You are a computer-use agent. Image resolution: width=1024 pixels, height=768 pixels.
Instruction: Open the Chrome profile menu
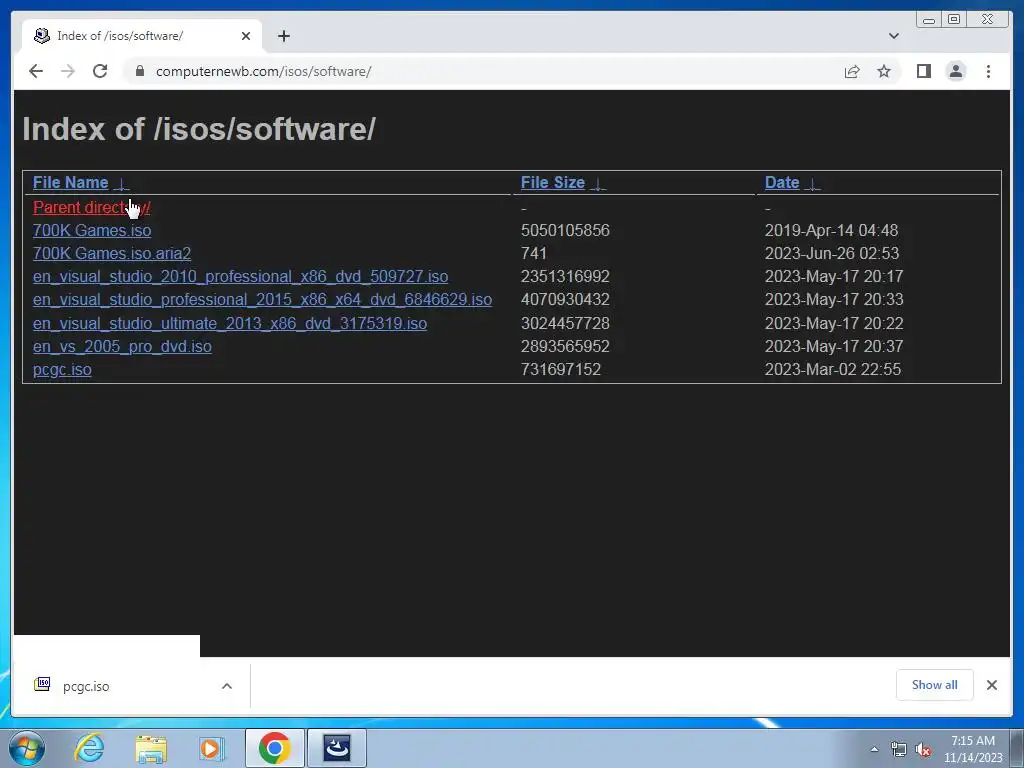point(956,71)
